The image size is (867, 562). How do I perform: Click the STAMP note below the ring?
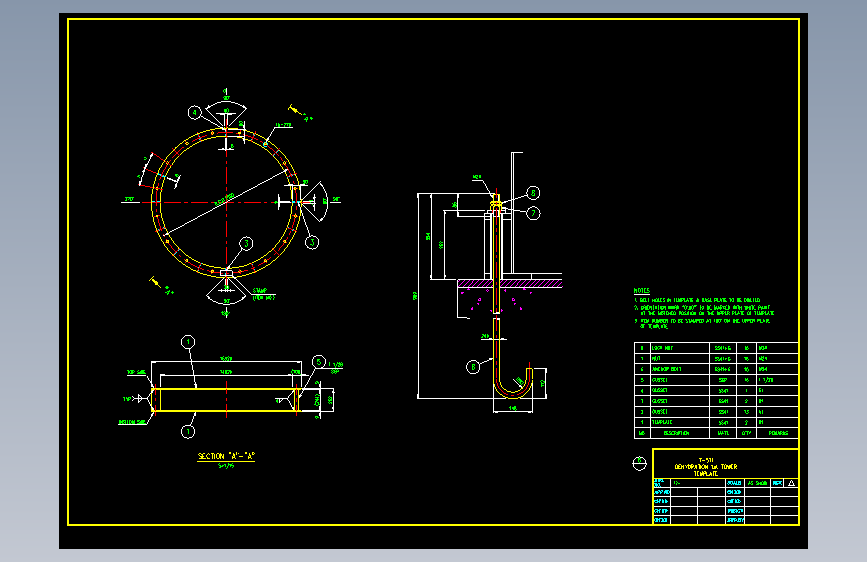pyautogui.click(x=264, y=294)
